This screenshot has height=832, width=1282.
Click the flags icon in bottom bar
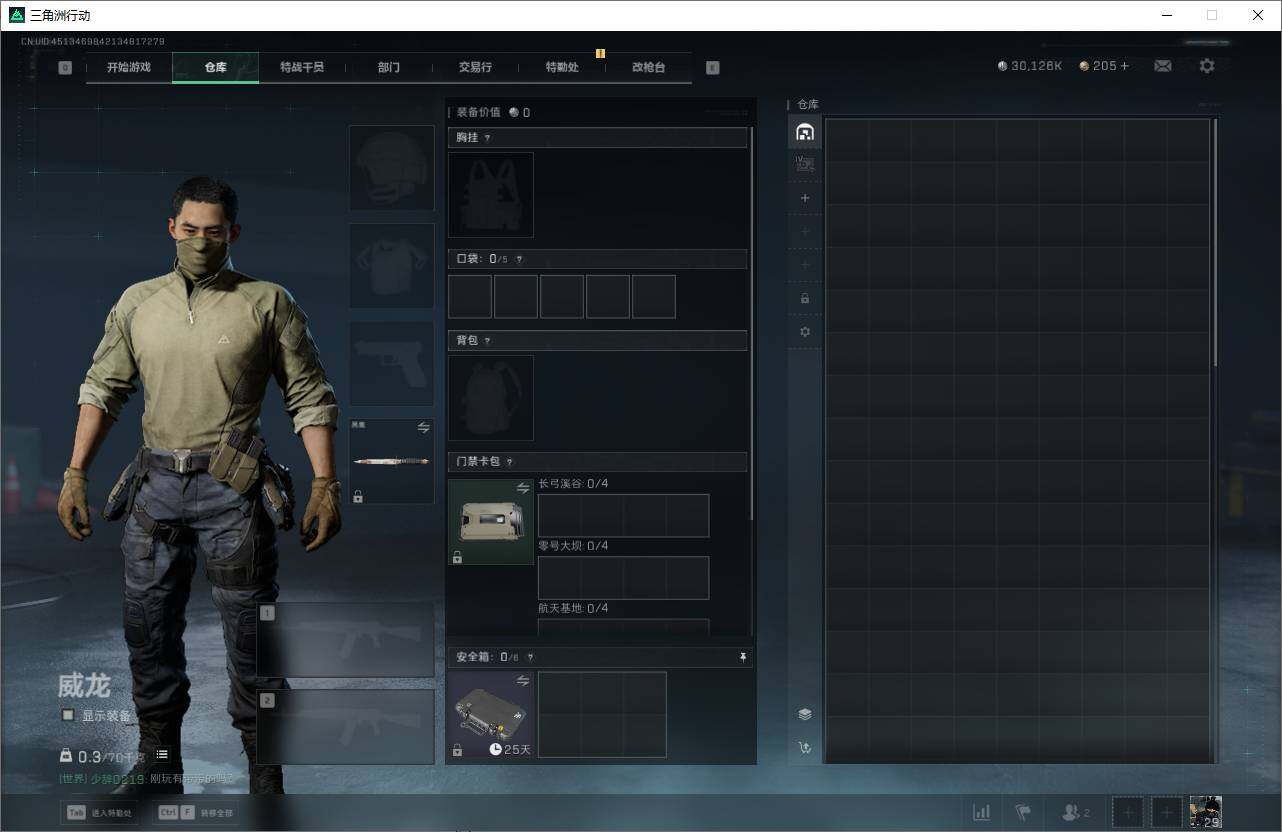tap(1023, 813)
